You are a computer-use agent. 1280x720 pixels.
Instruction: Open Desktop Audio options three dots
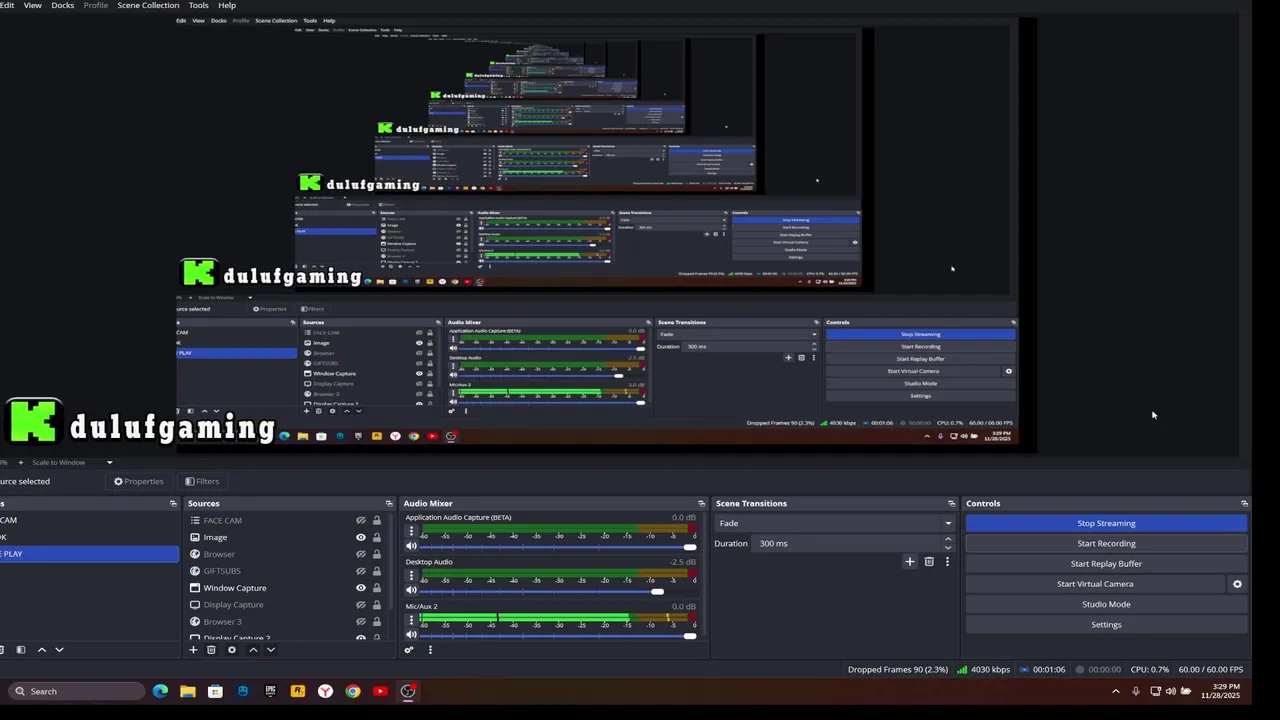click(411, 576)
